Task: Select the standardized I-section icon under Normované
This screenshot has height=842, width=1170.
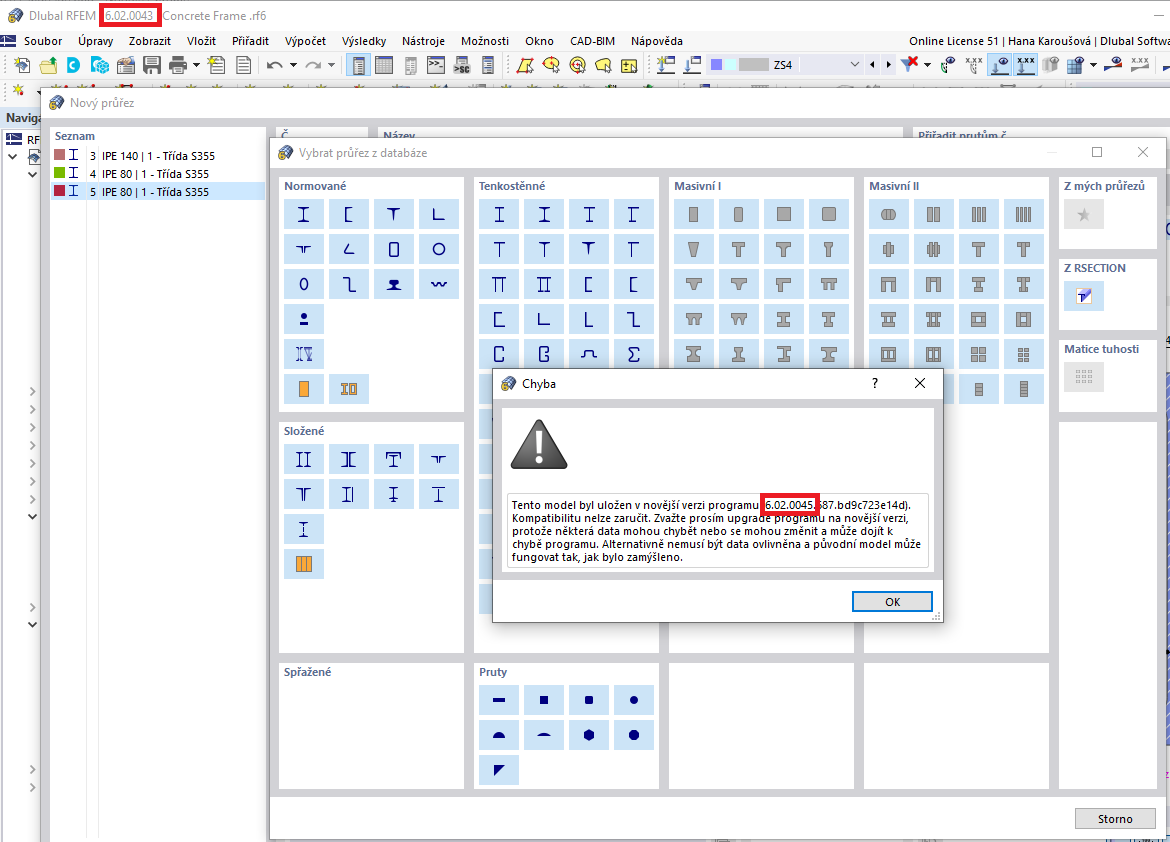Action: pos(304,215)
